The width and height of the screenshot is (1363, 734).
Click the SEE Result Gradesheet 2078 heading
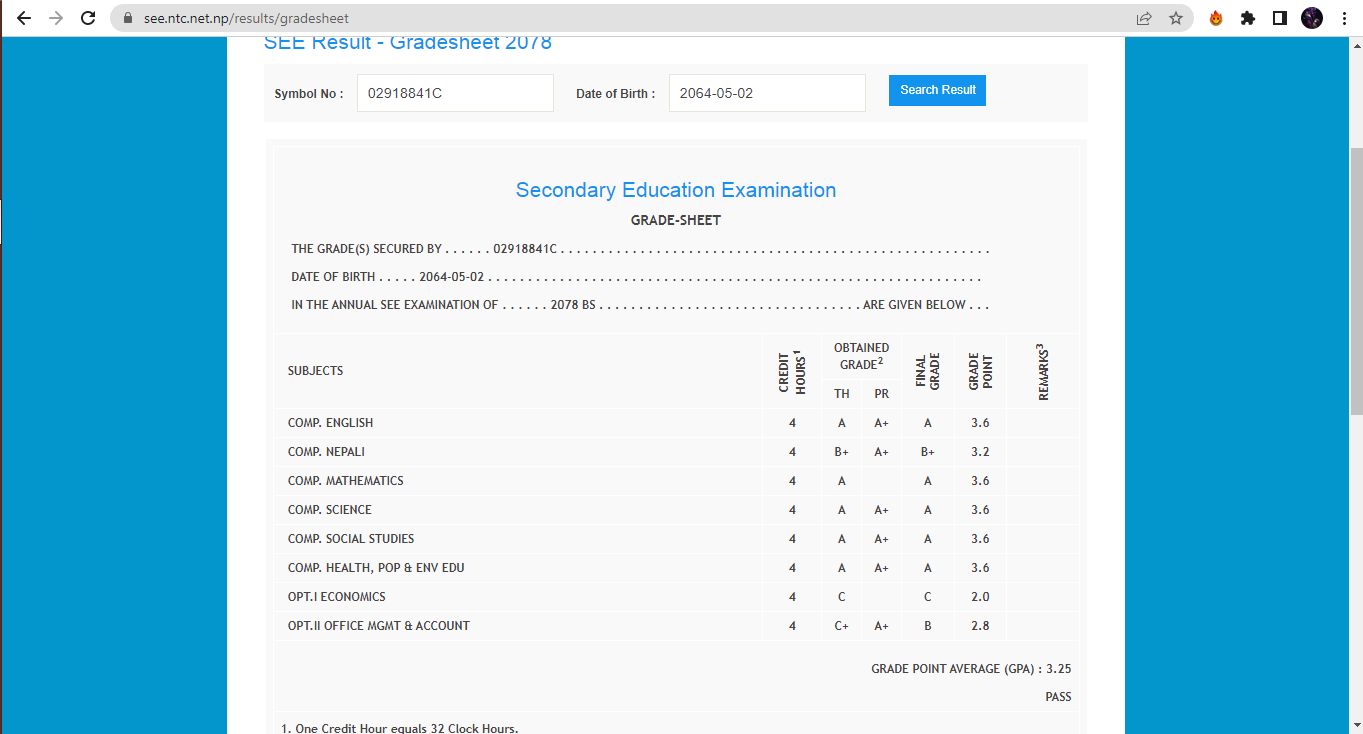pos(407,43)
